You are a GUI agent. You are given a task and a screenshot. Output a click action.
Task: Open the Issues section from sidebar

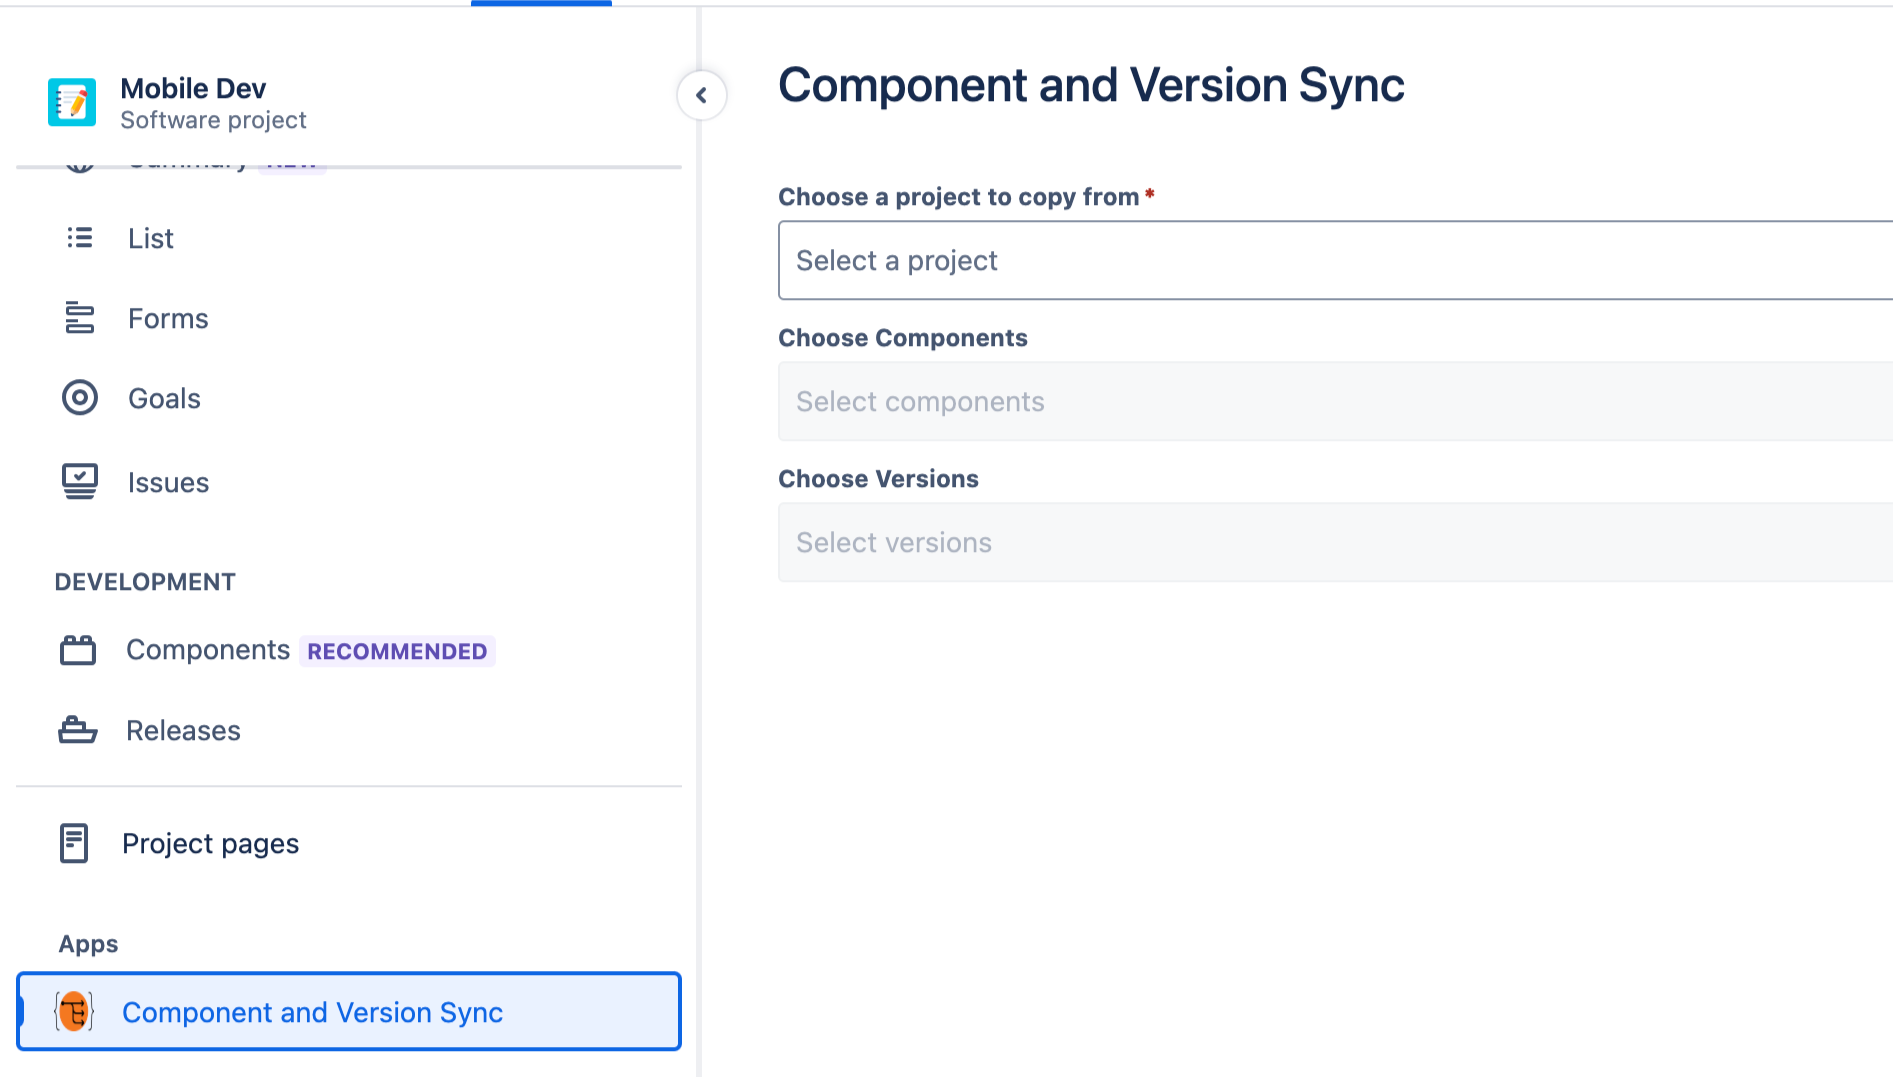coord(168,481)
